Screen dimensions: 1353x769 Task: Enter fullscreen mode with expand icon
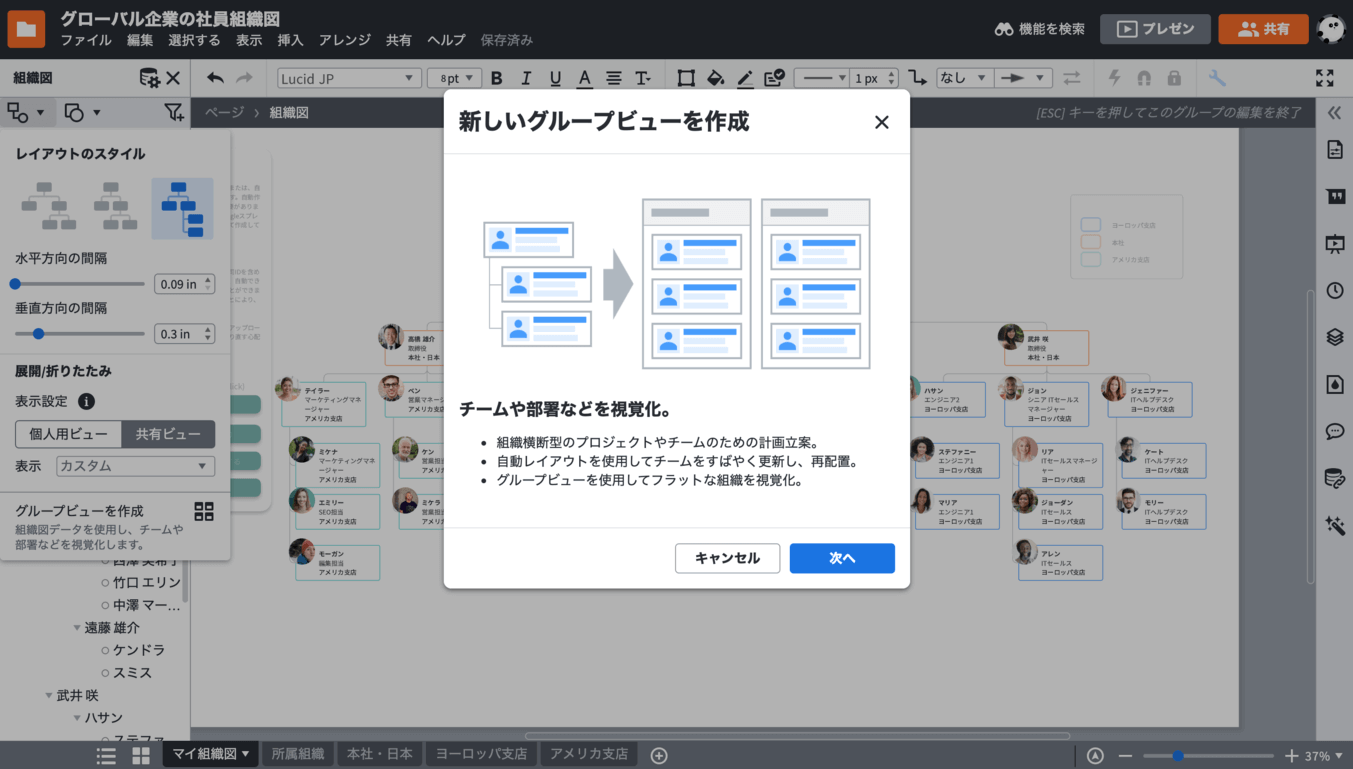coord(1324,78)
